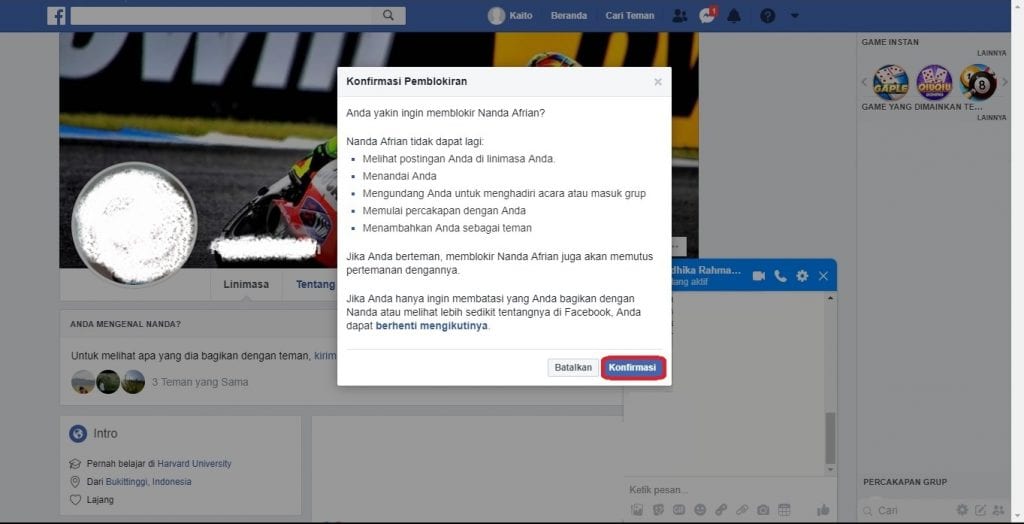Switch to the Tentang tab
1024x524 pixels.
coord(315,284)
